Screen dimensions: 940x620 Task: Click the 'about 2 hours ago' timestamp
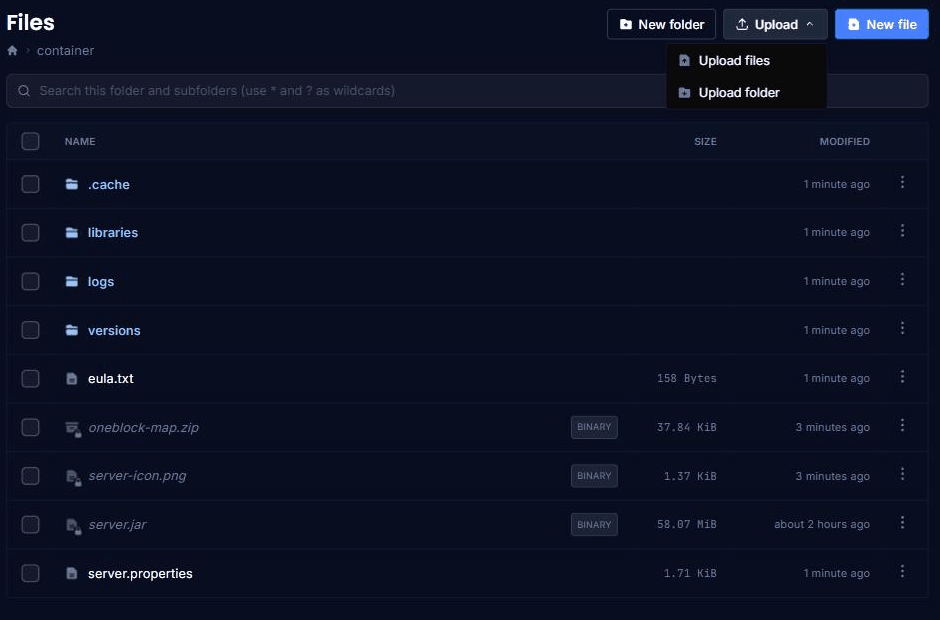[x=821, y=525]
